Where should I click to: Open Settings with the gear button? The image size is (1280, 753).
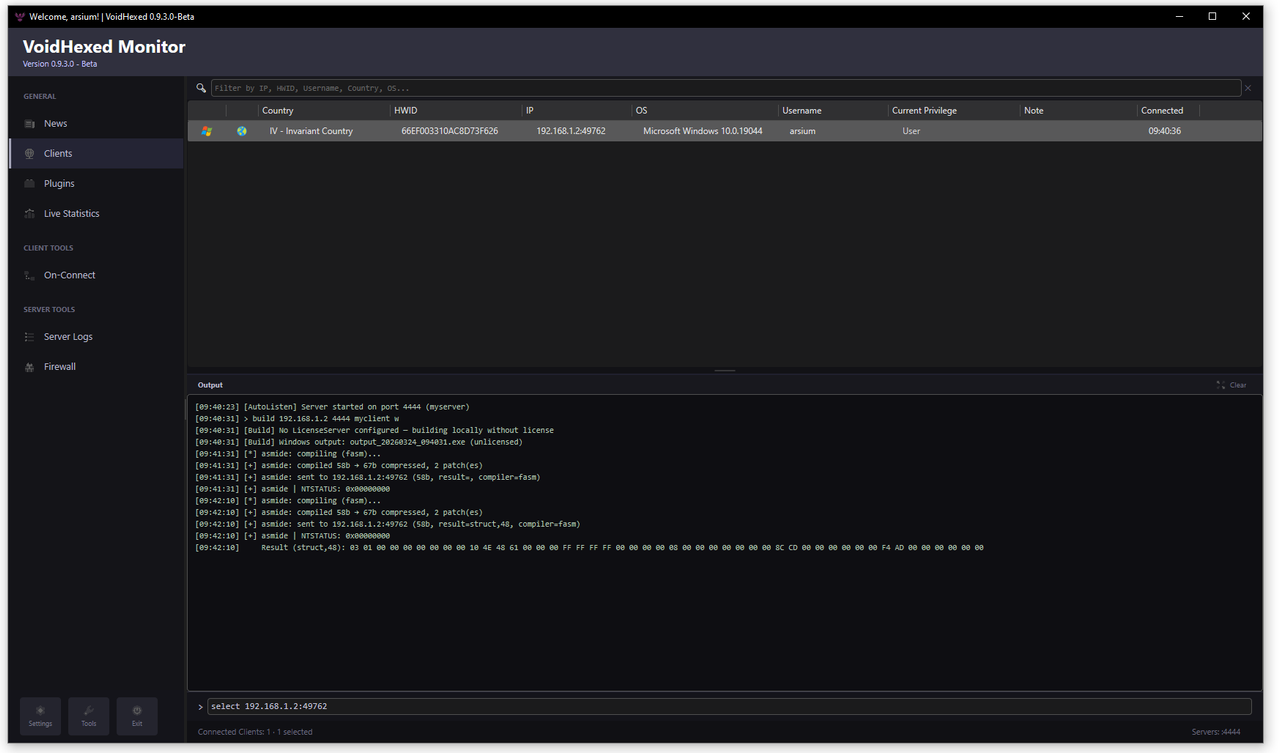41,716
